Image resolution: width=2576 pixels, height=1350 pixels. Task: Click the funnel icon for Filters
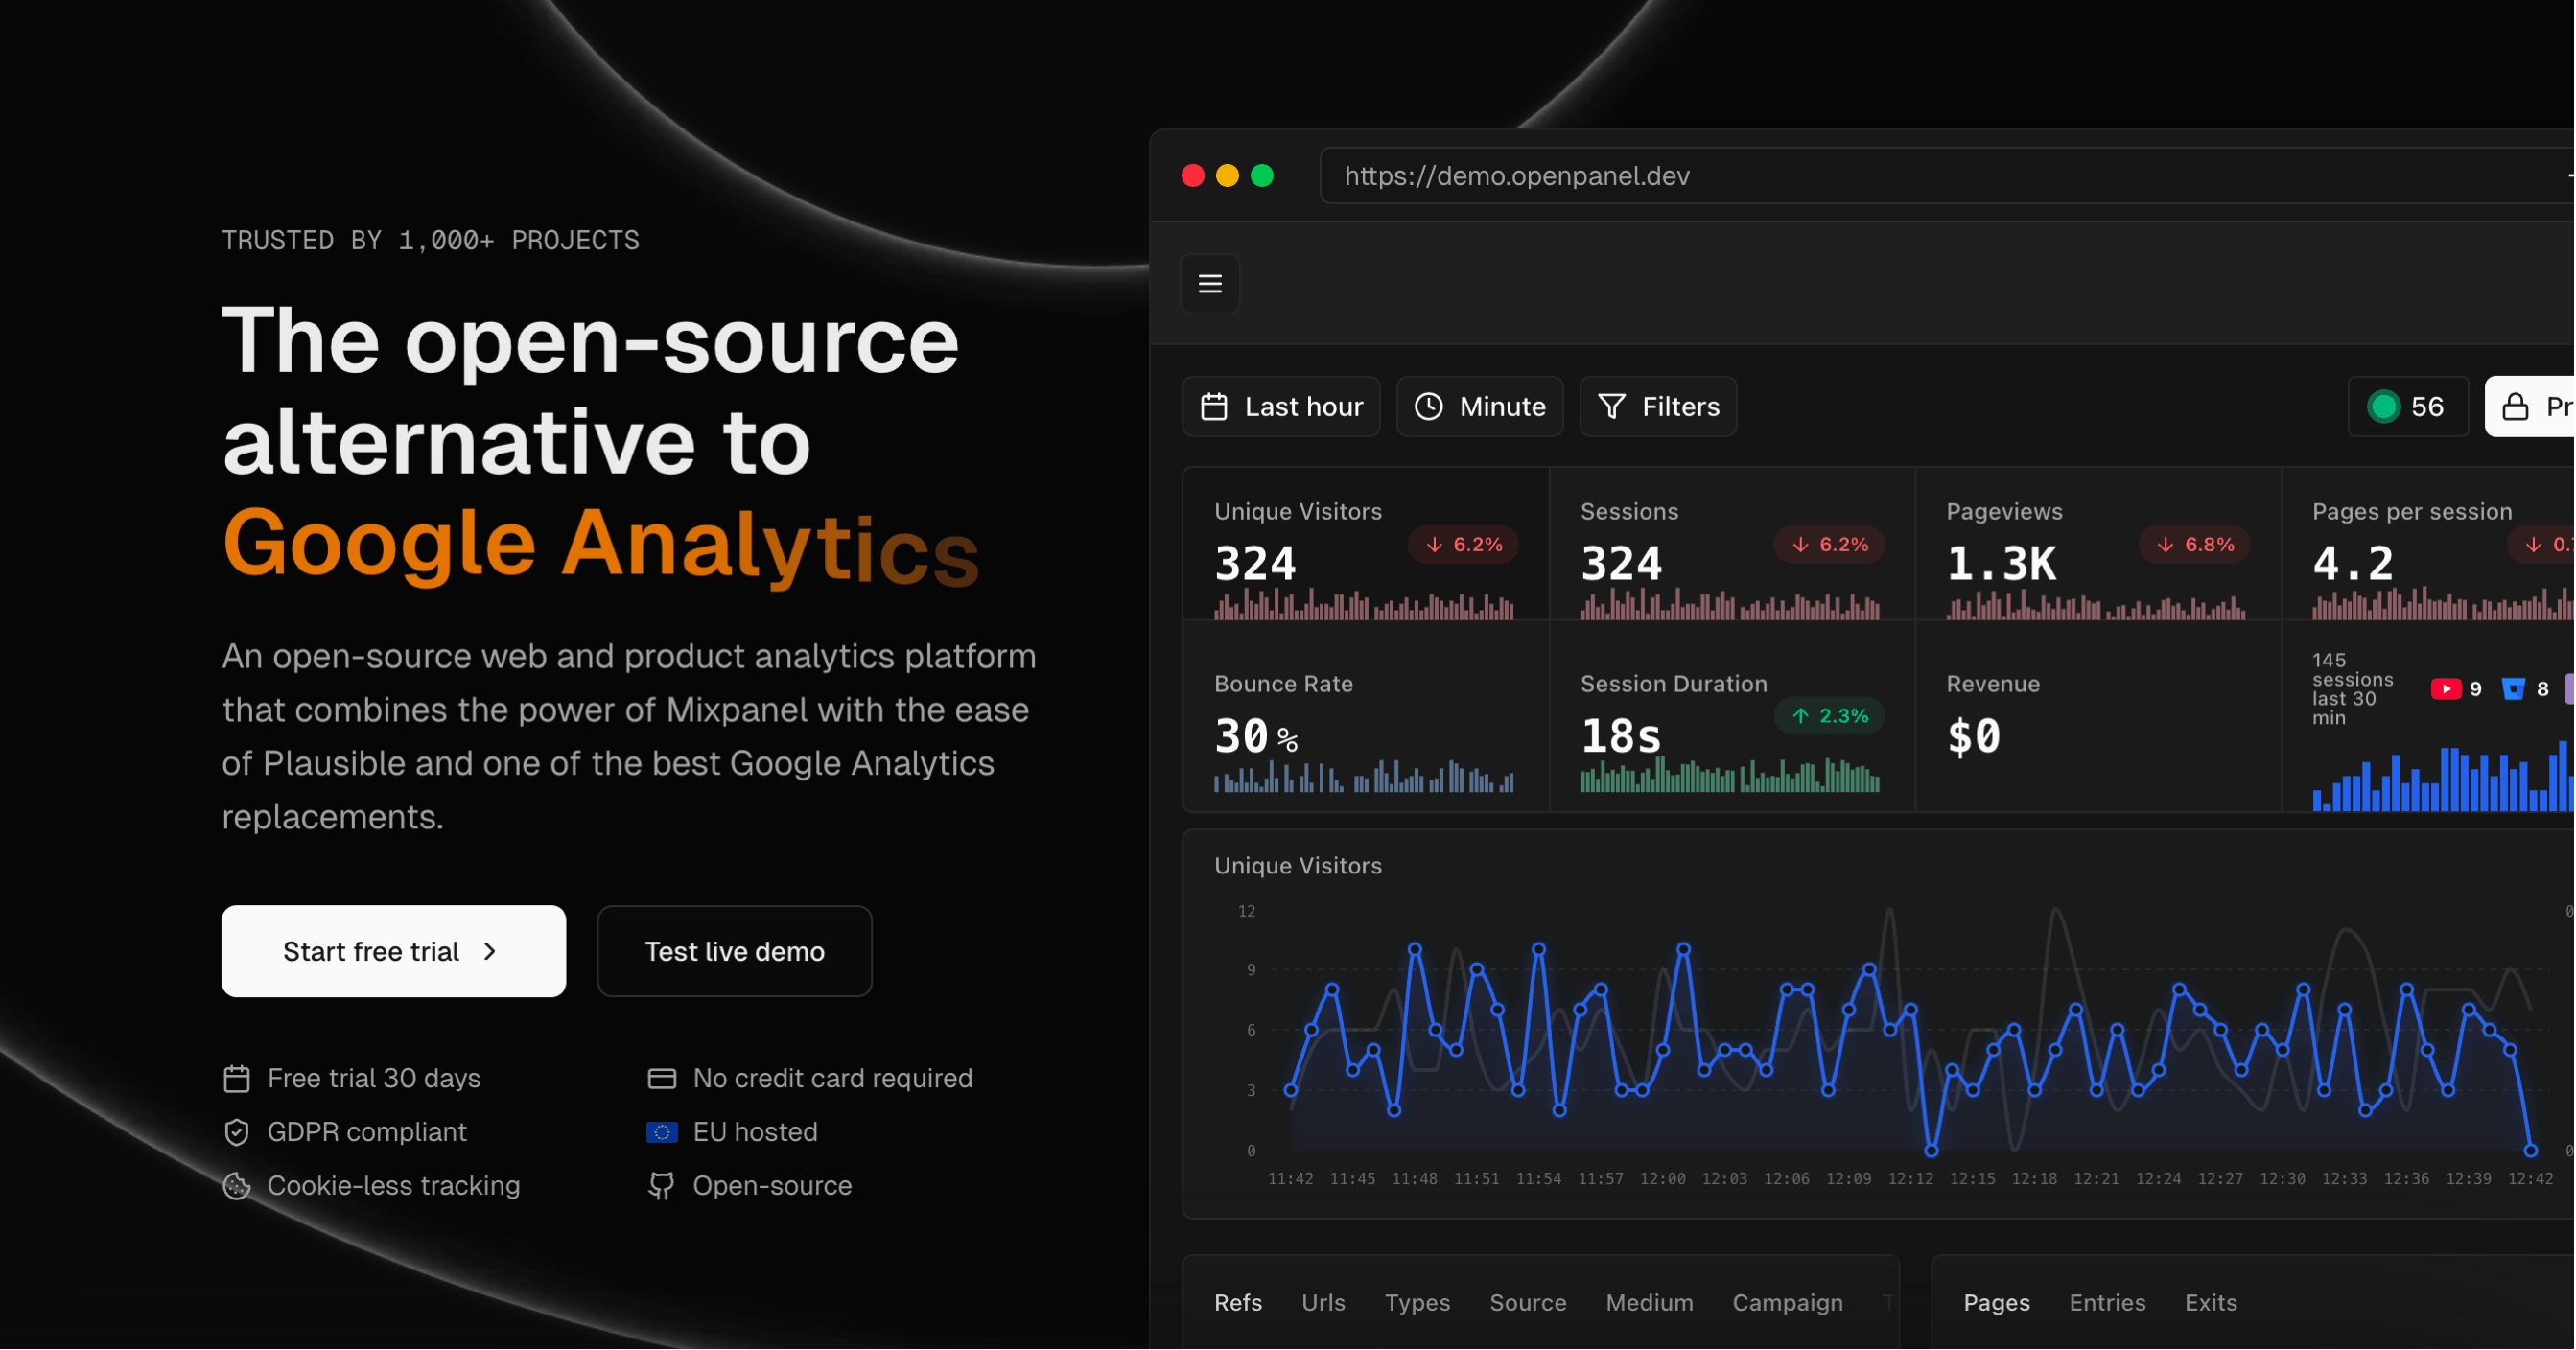coord(1611,407)
